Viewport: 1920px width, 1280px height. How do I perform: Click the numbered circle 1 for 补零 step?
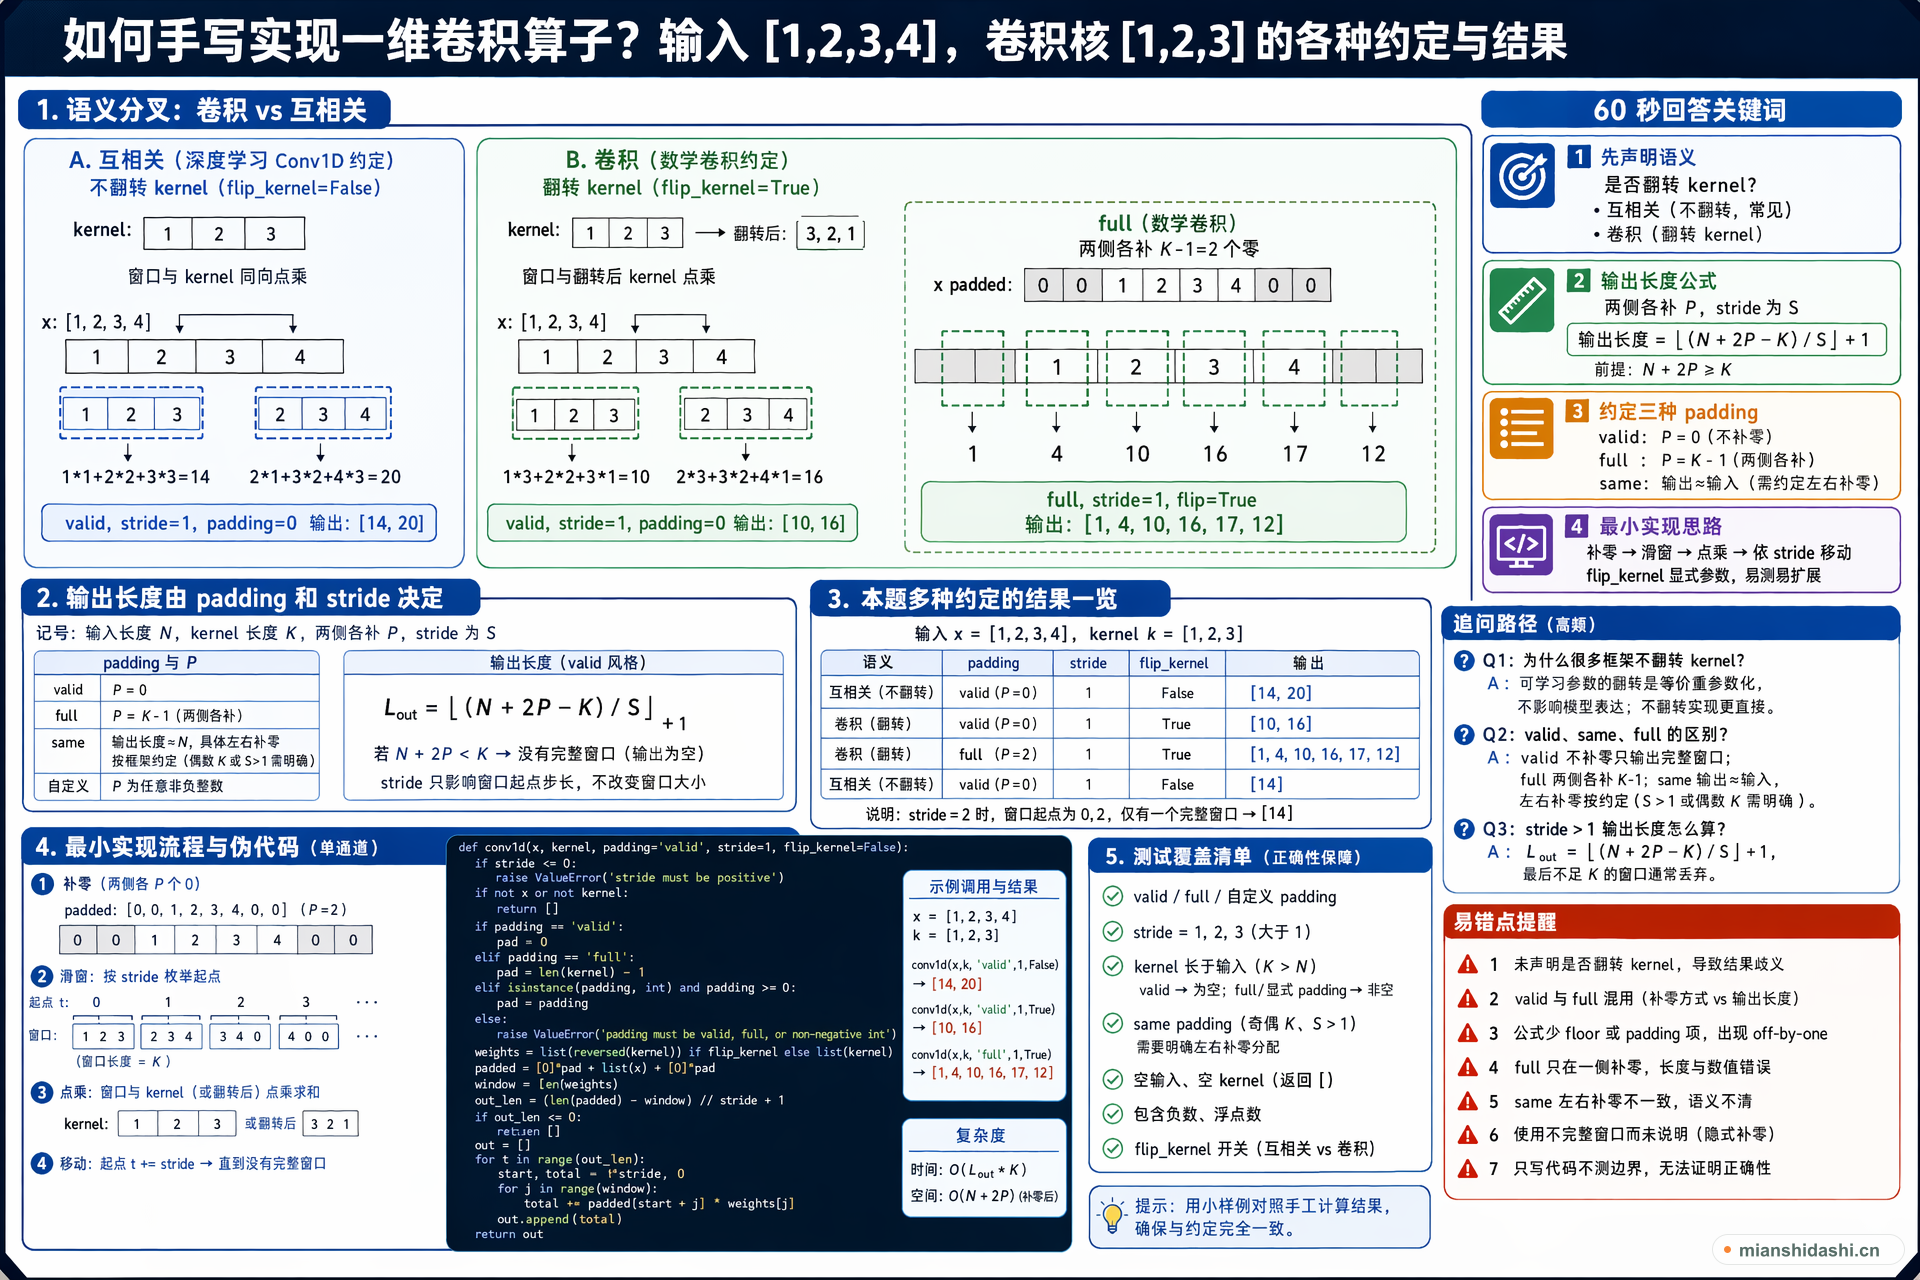tap(42, 884)
